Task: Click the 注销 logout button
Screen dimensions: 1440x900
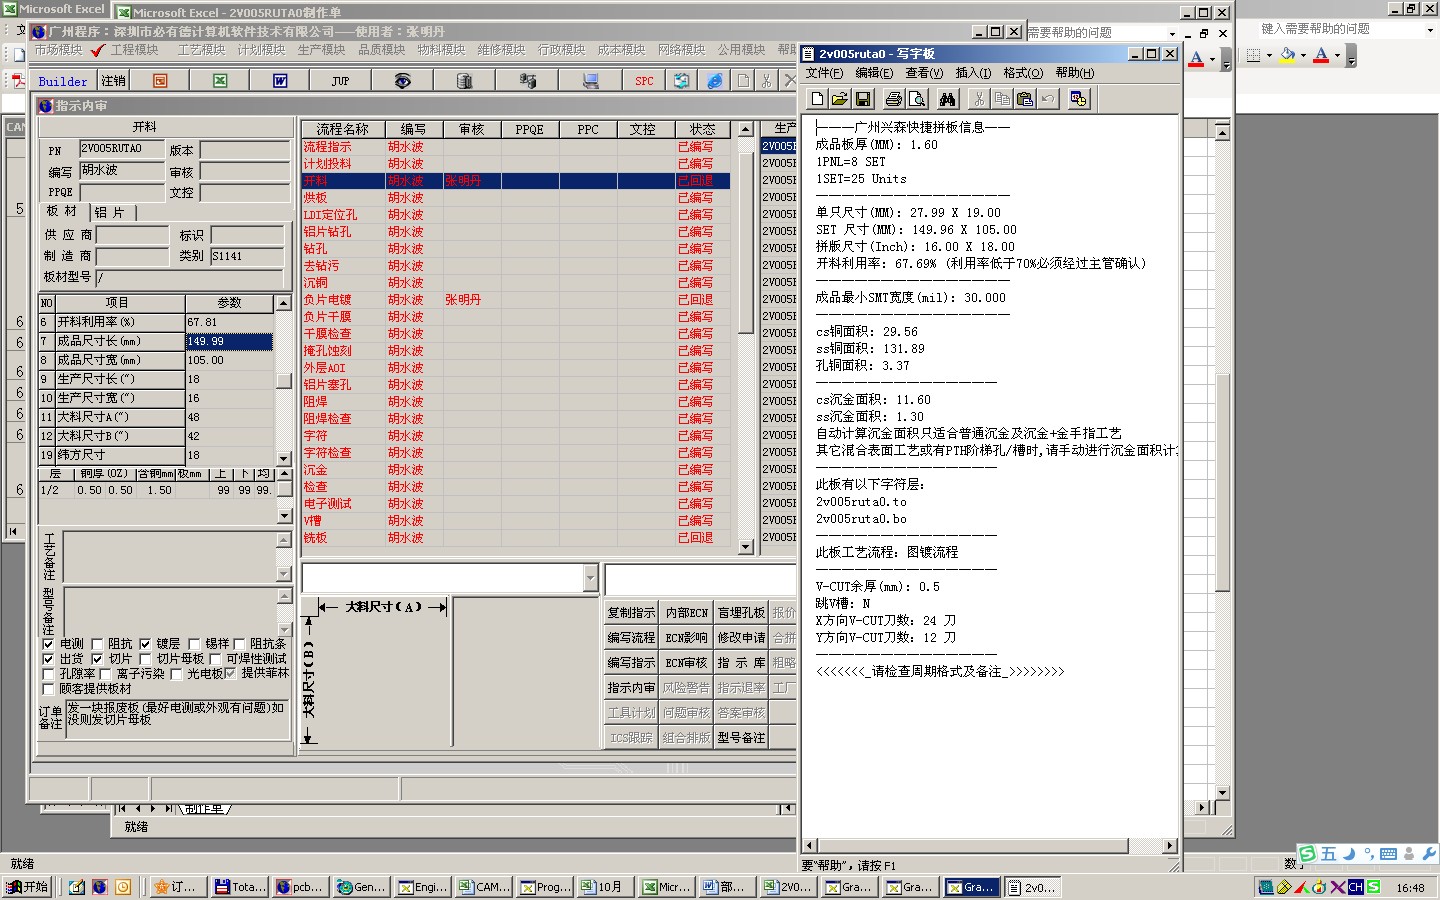Action: (x=113, y=81)
